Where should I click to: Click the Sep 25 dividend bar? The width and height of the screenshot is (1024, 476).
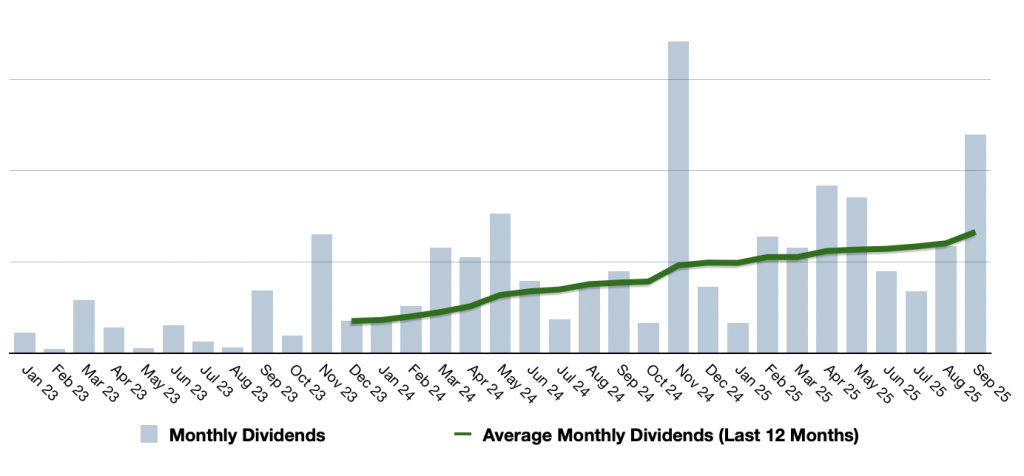pos(976,243)
